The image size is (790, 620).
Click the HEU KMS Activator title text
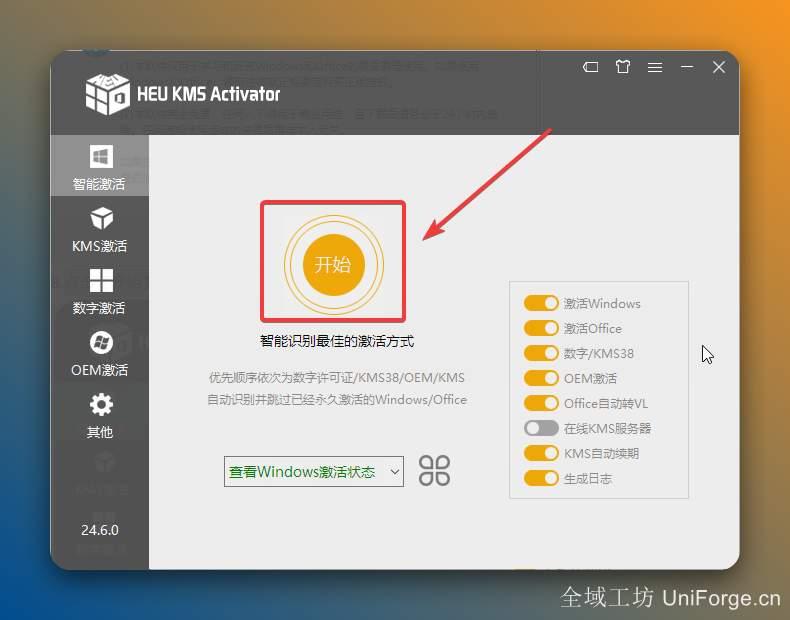tap(209, 94)
